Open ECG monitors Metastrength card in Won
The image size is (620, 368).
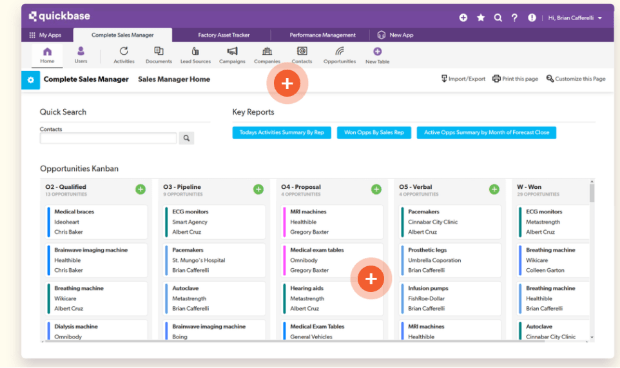pyautogui.click(x=553, y=222)
